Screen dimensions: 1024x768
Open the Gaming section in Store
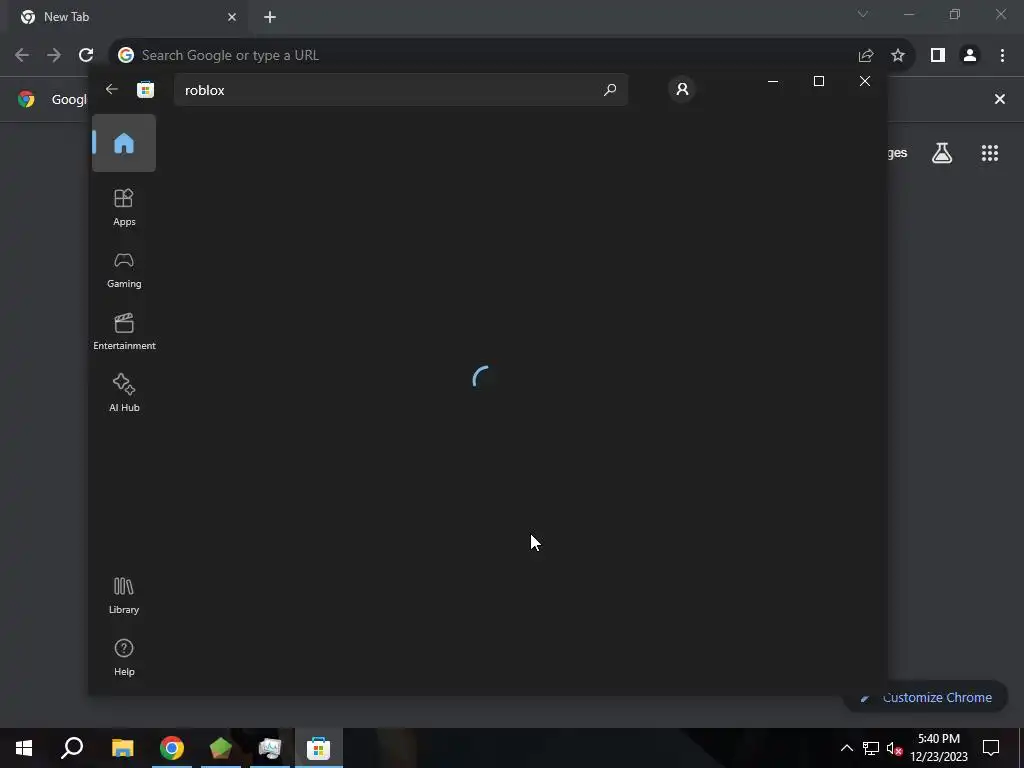pos(123,270)
